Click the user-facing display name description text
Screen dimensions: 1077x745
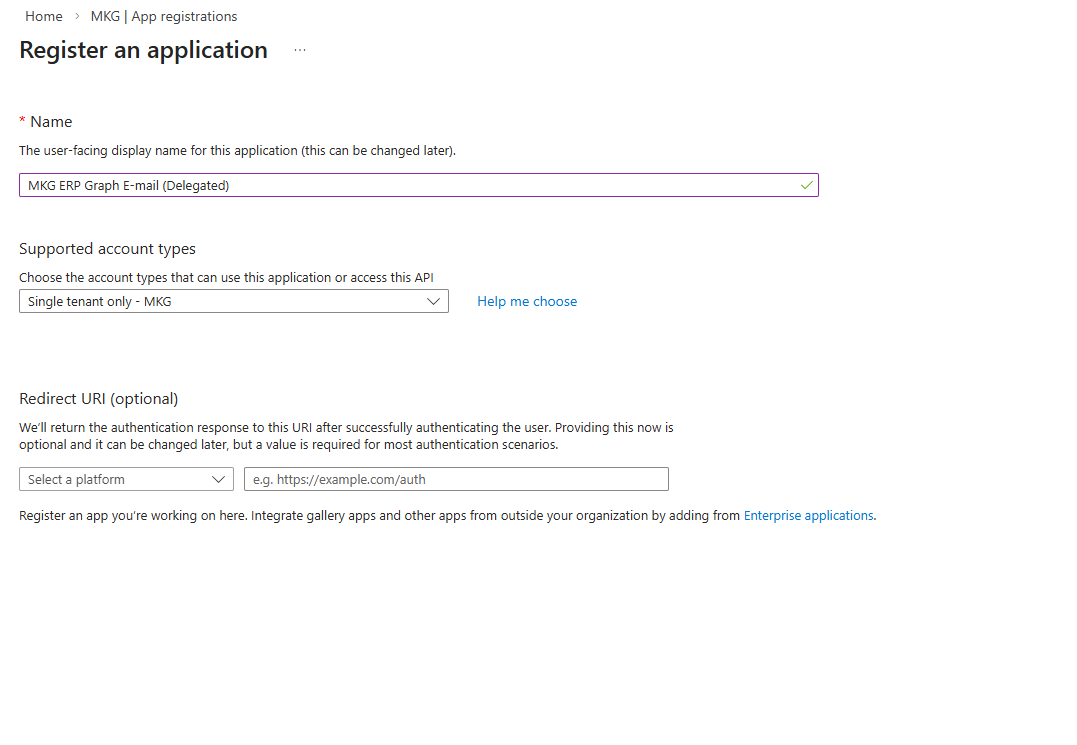[237, 151]
